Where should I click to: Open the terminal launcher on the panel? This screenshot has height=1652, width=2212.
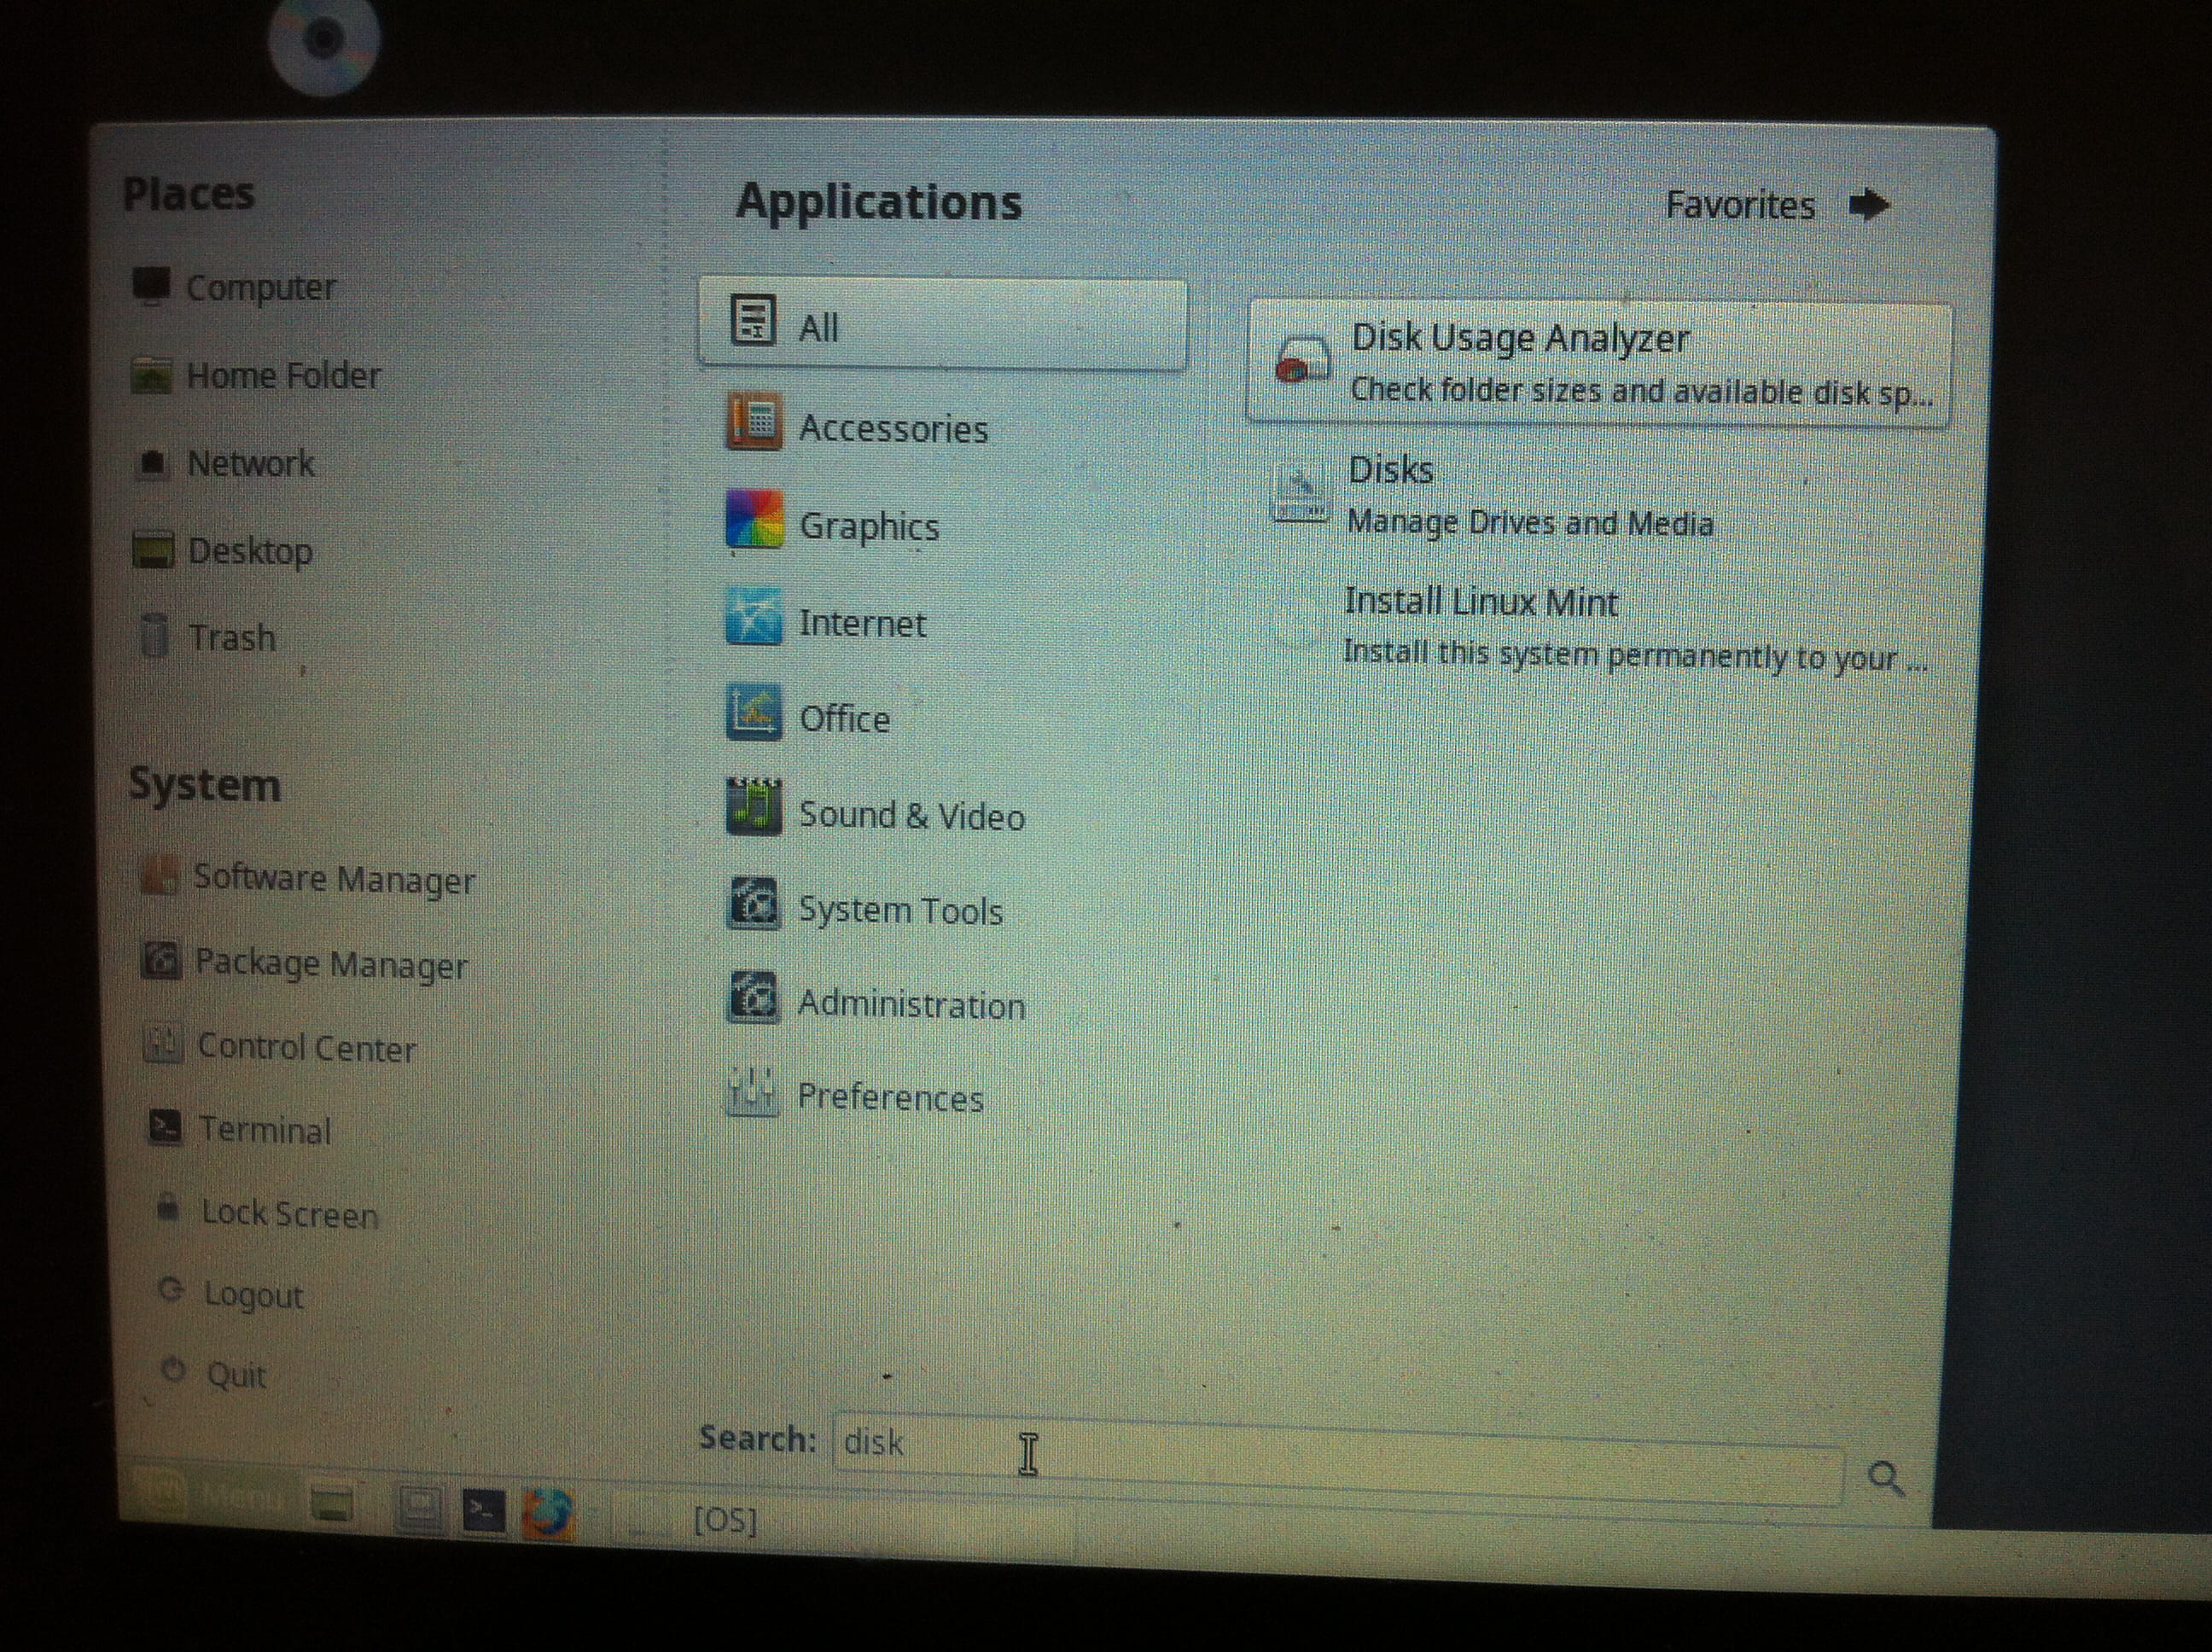483,1511
